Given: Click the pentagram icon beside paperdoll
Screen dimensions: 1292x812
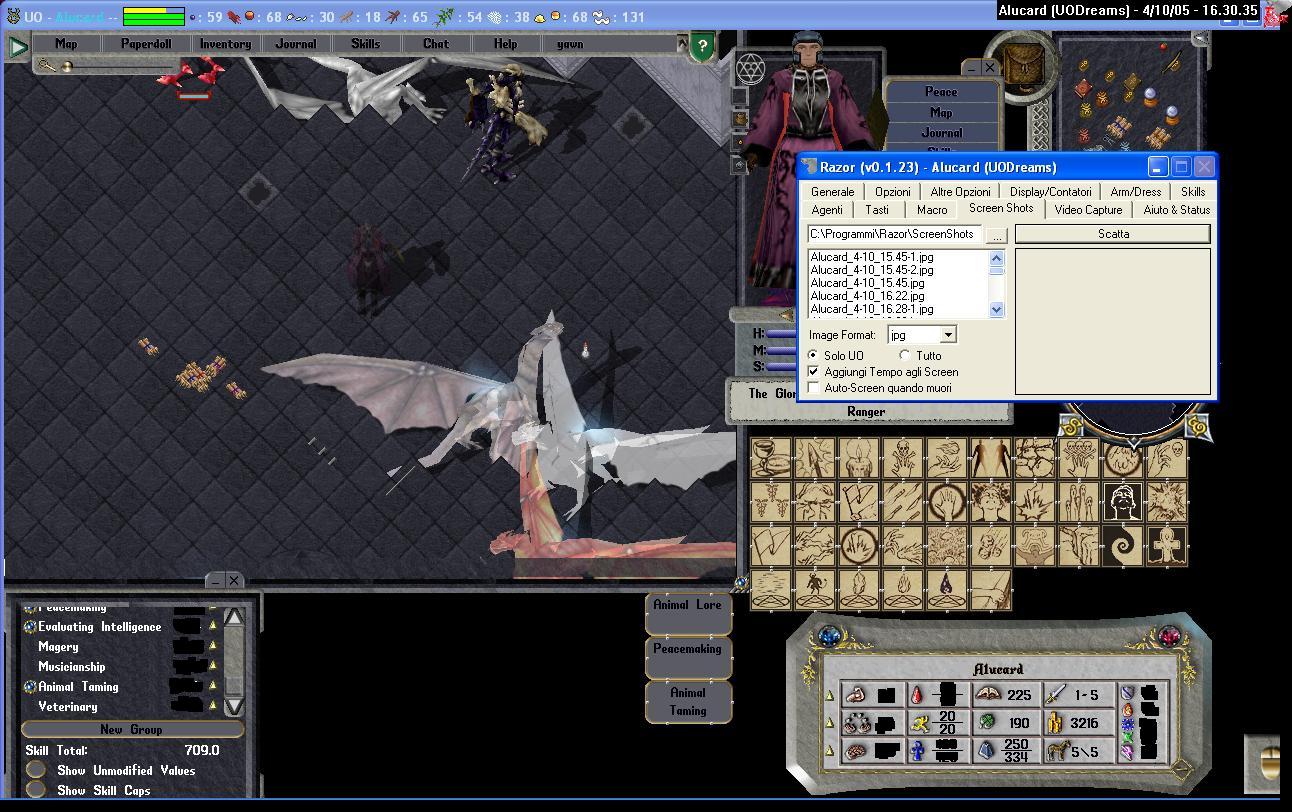Looking at the screenshot, I should tap(751, 69).
